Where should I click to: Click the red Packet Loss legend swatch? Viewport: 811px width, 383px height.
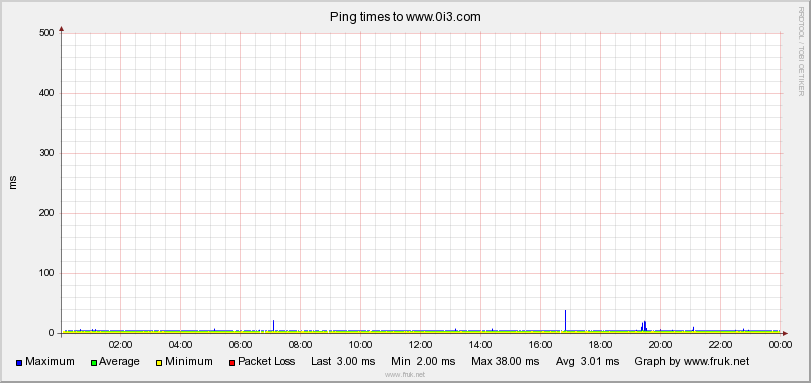pyautogui.click(x=232, y=363)
